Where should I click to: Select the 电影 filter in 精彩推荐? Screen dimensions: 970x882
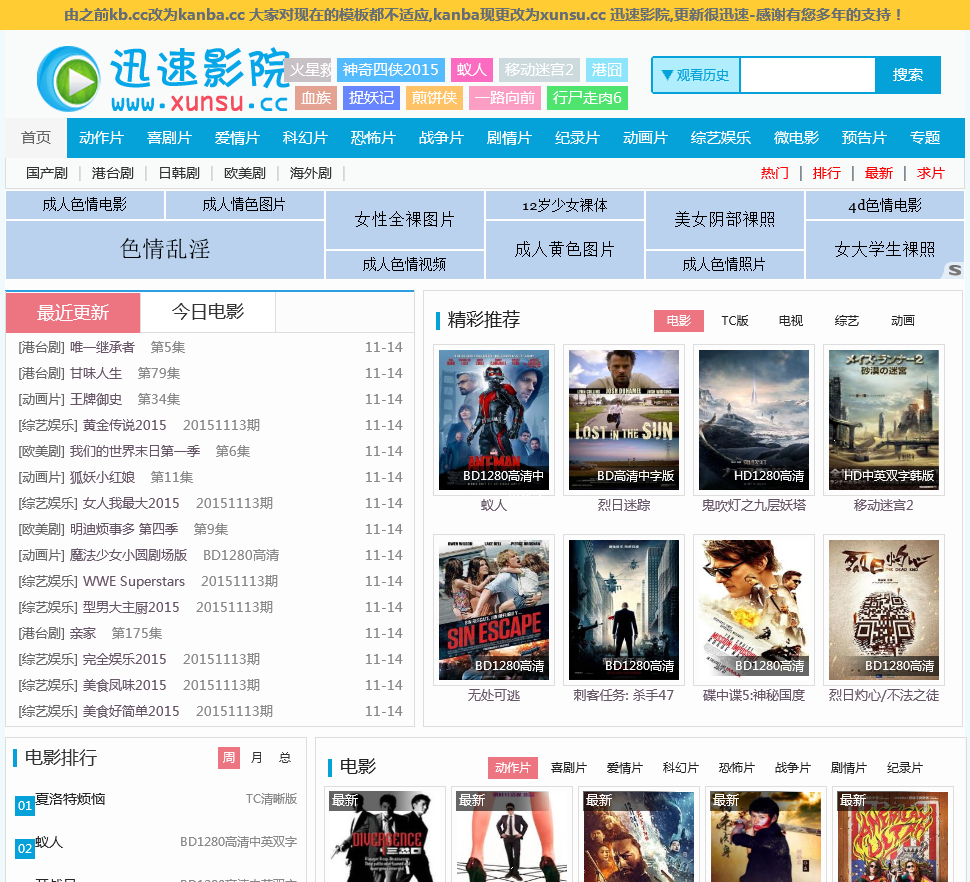point(679,320)
